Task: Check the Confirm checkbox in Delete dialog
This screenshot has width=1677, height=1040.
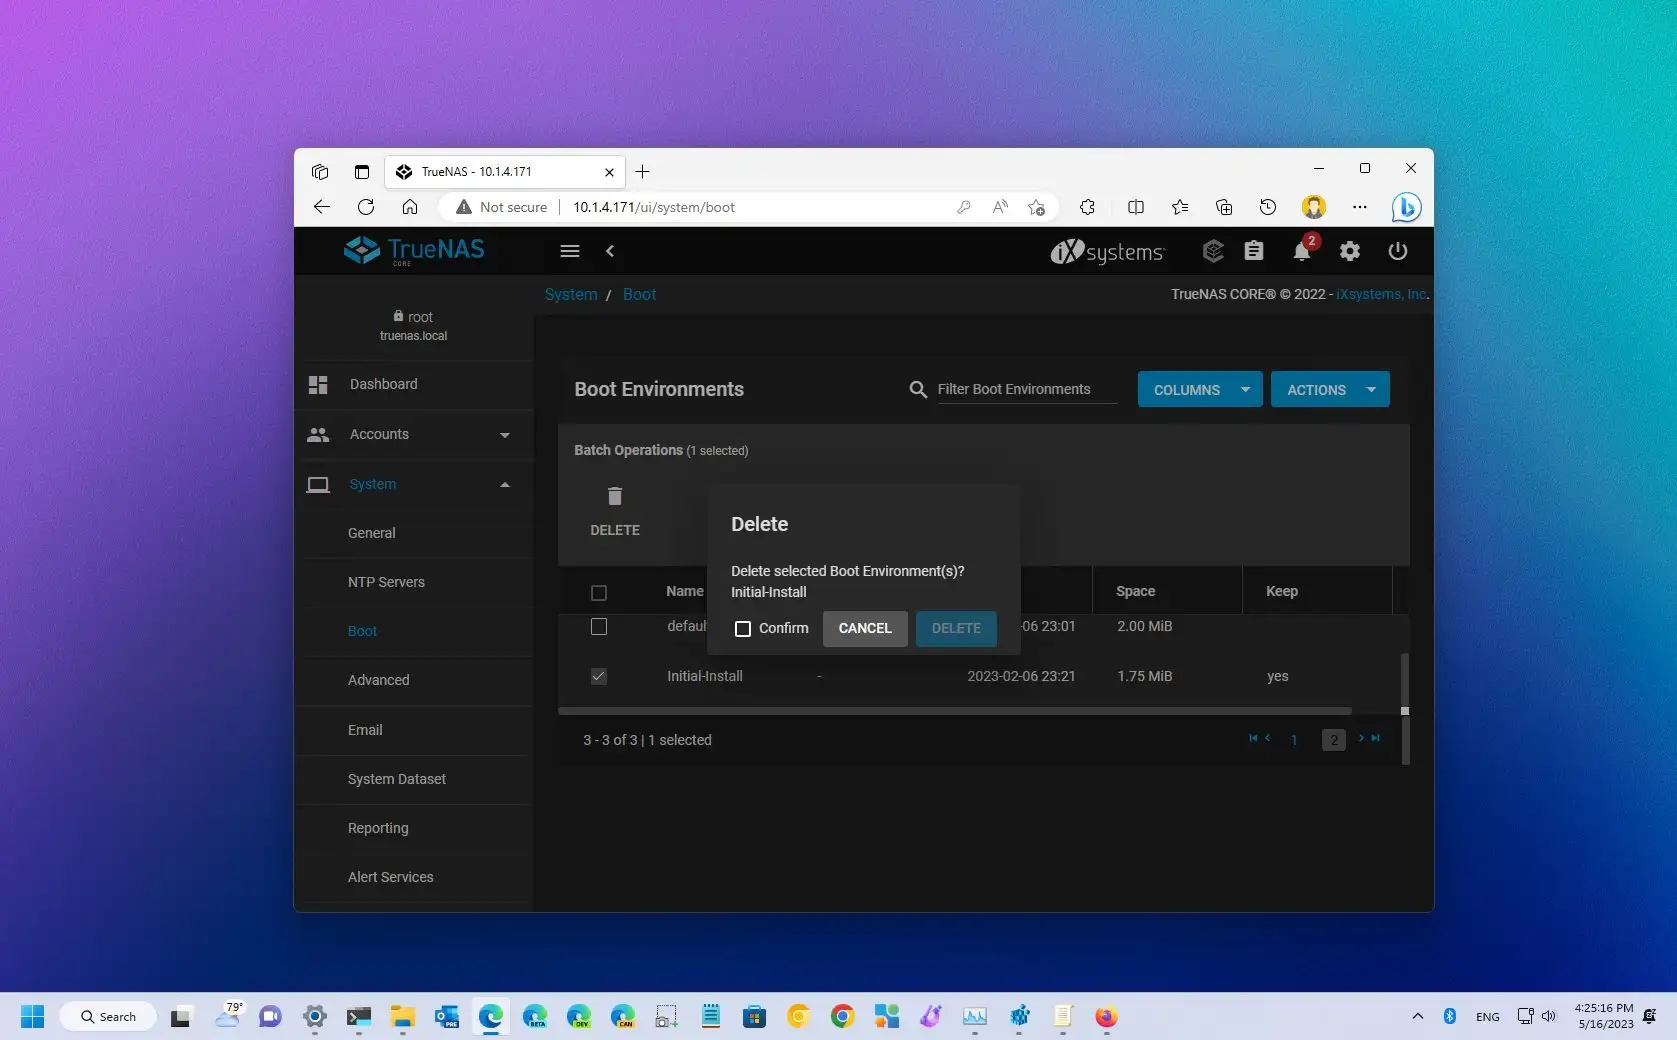Action: click(743, 629)
